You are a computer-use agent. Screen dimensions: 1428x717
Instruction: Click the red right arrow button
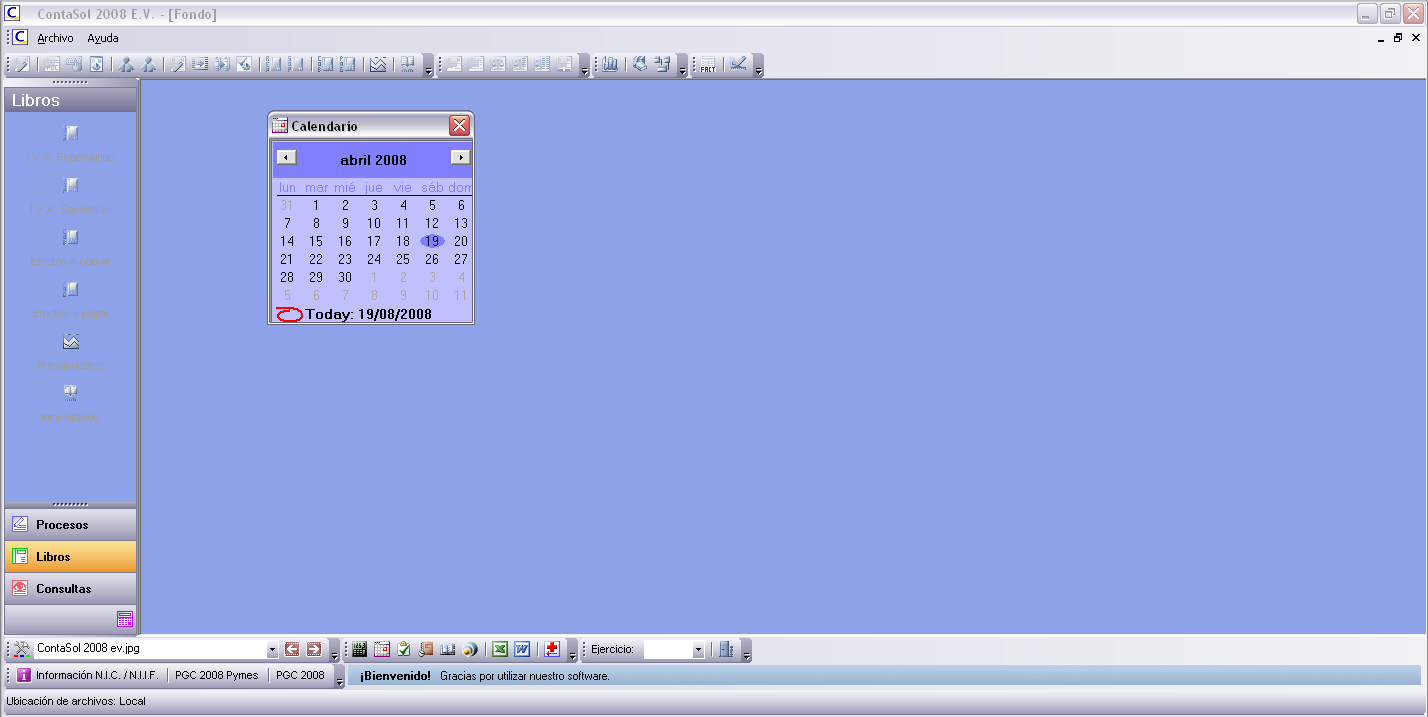tap(314, 650)
